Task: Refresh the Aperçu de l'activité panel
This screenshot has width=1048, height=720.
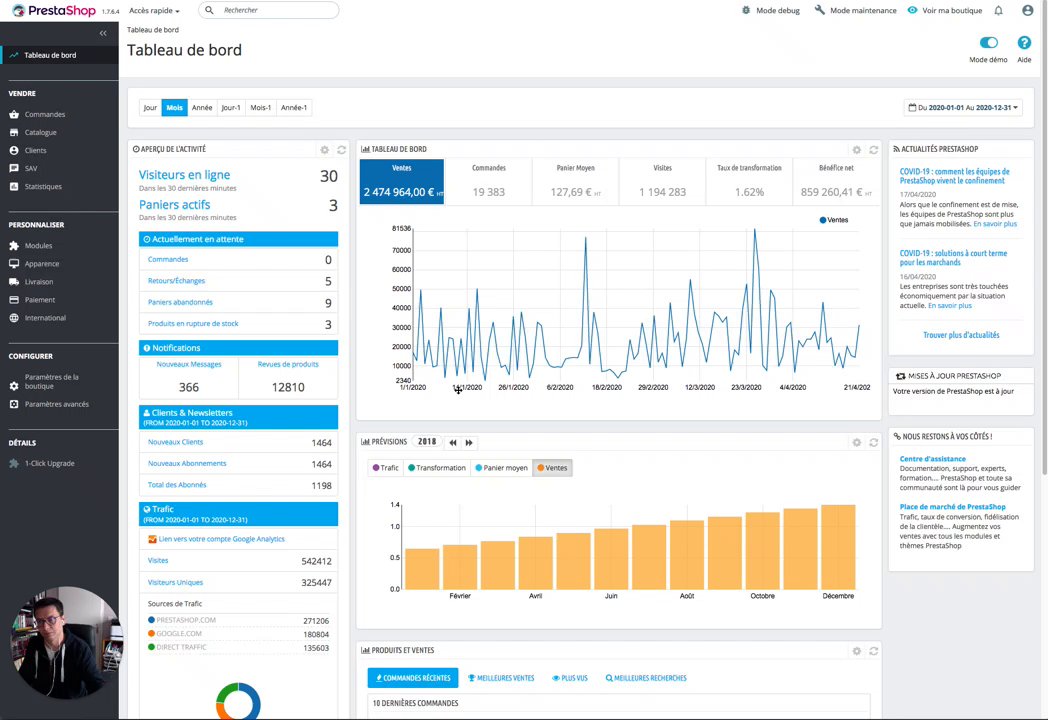Action: pyautogui.click(x=342, y=150)
